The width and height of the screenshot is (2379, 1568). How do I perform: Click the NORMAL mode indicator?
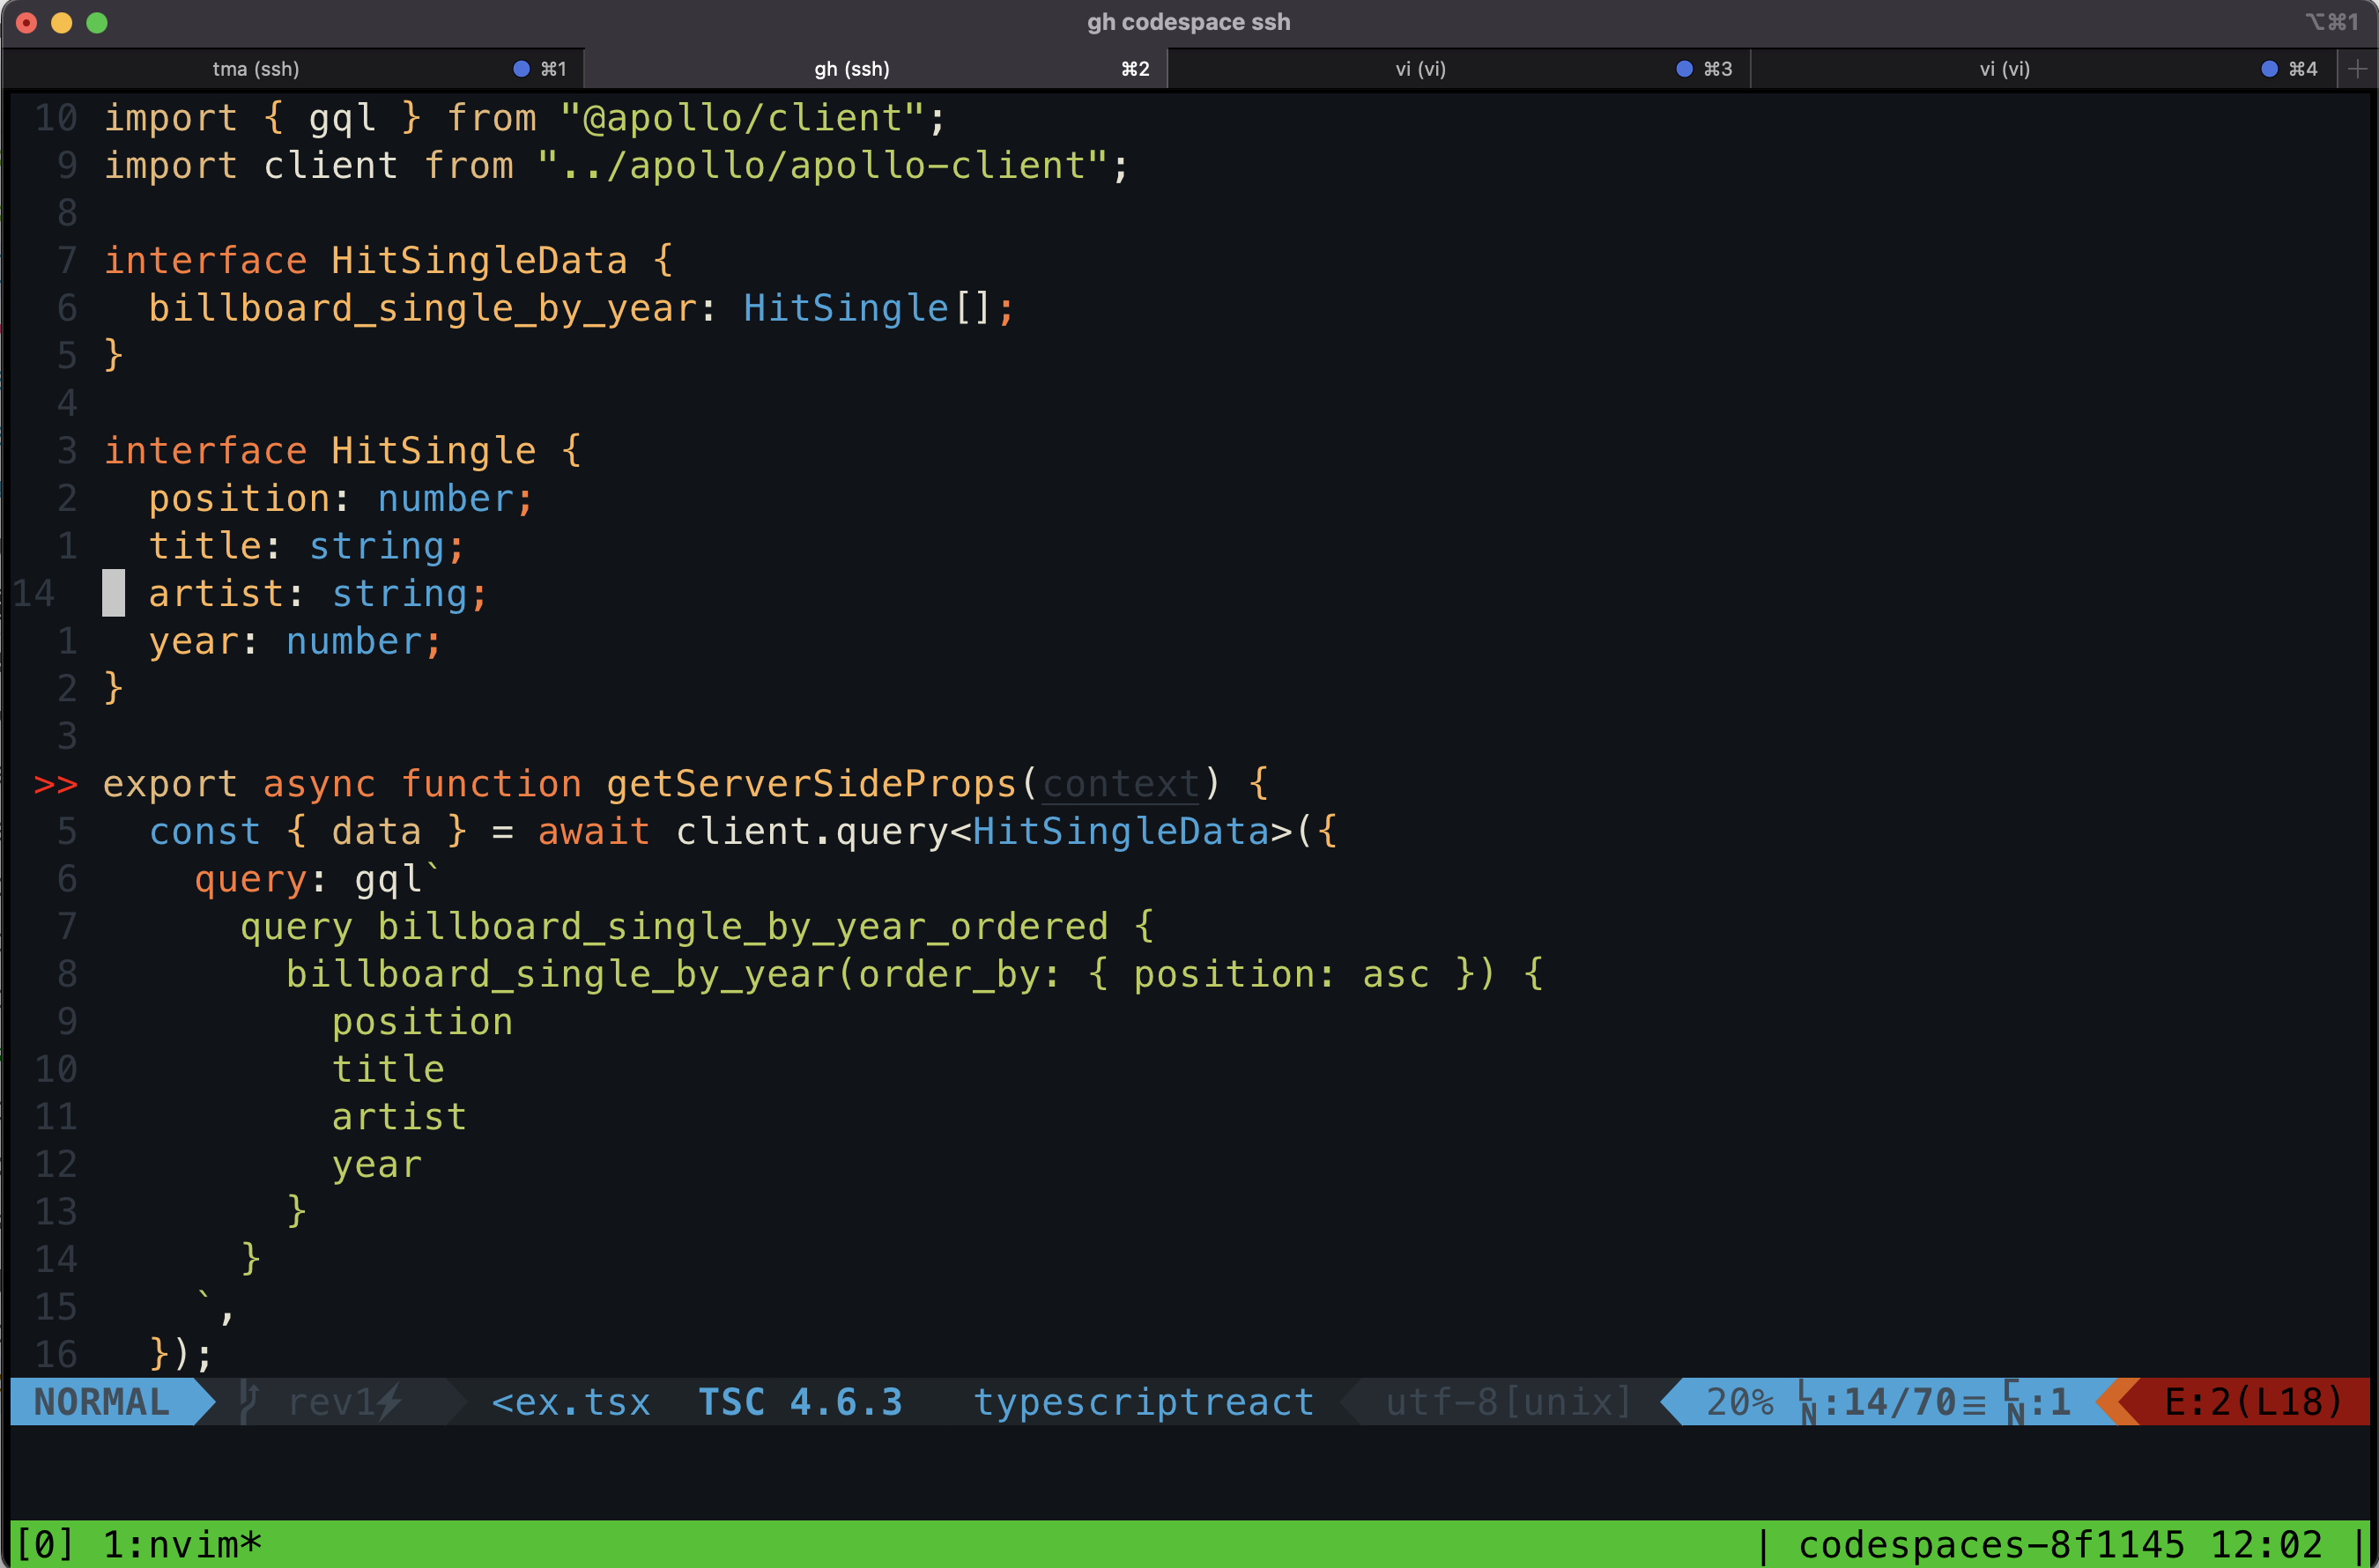102,1401
